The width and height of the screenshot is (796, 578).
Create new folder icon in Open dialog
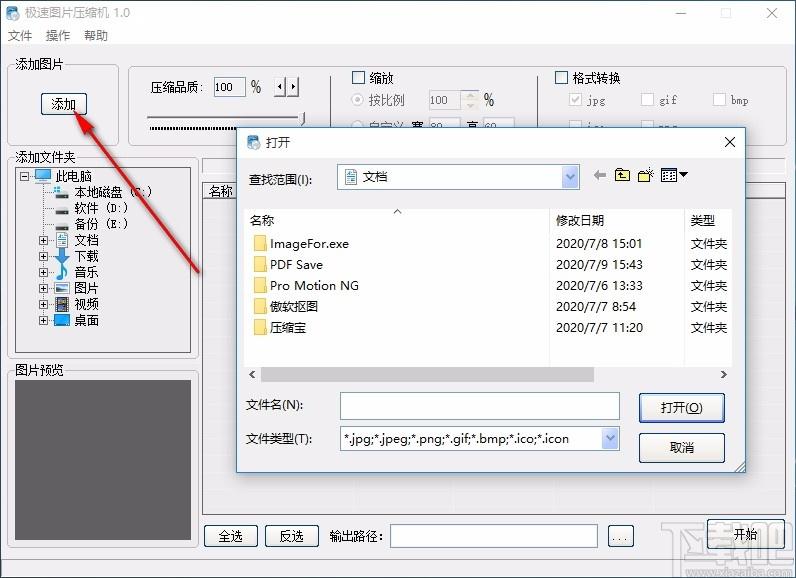[646, 175]
